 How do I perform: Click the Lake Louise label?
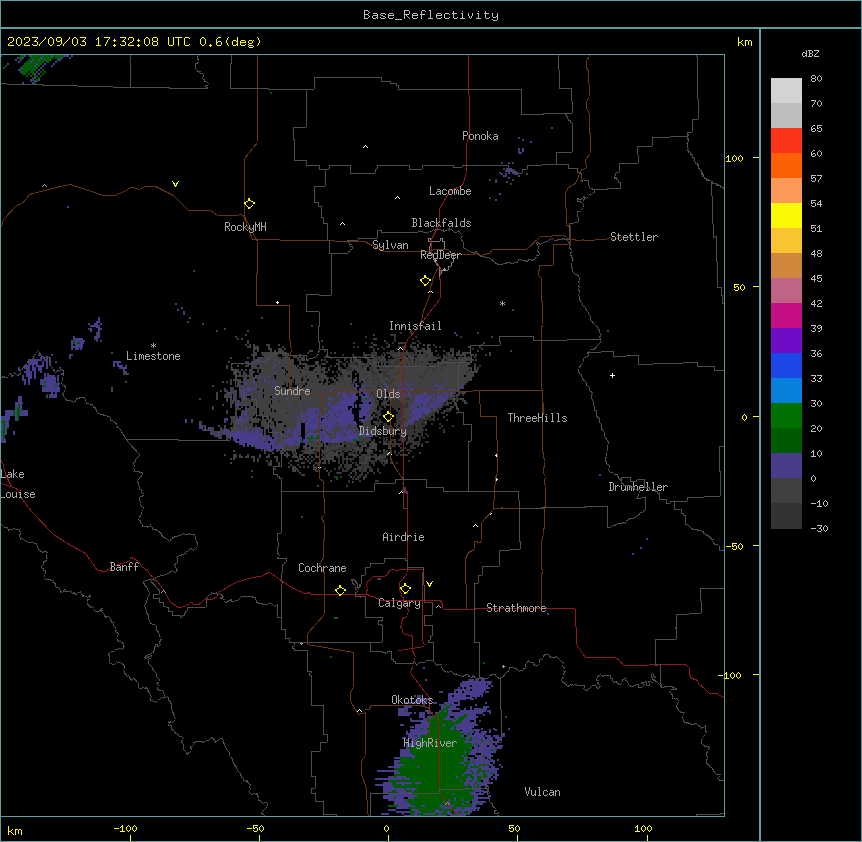coord(18,484)
